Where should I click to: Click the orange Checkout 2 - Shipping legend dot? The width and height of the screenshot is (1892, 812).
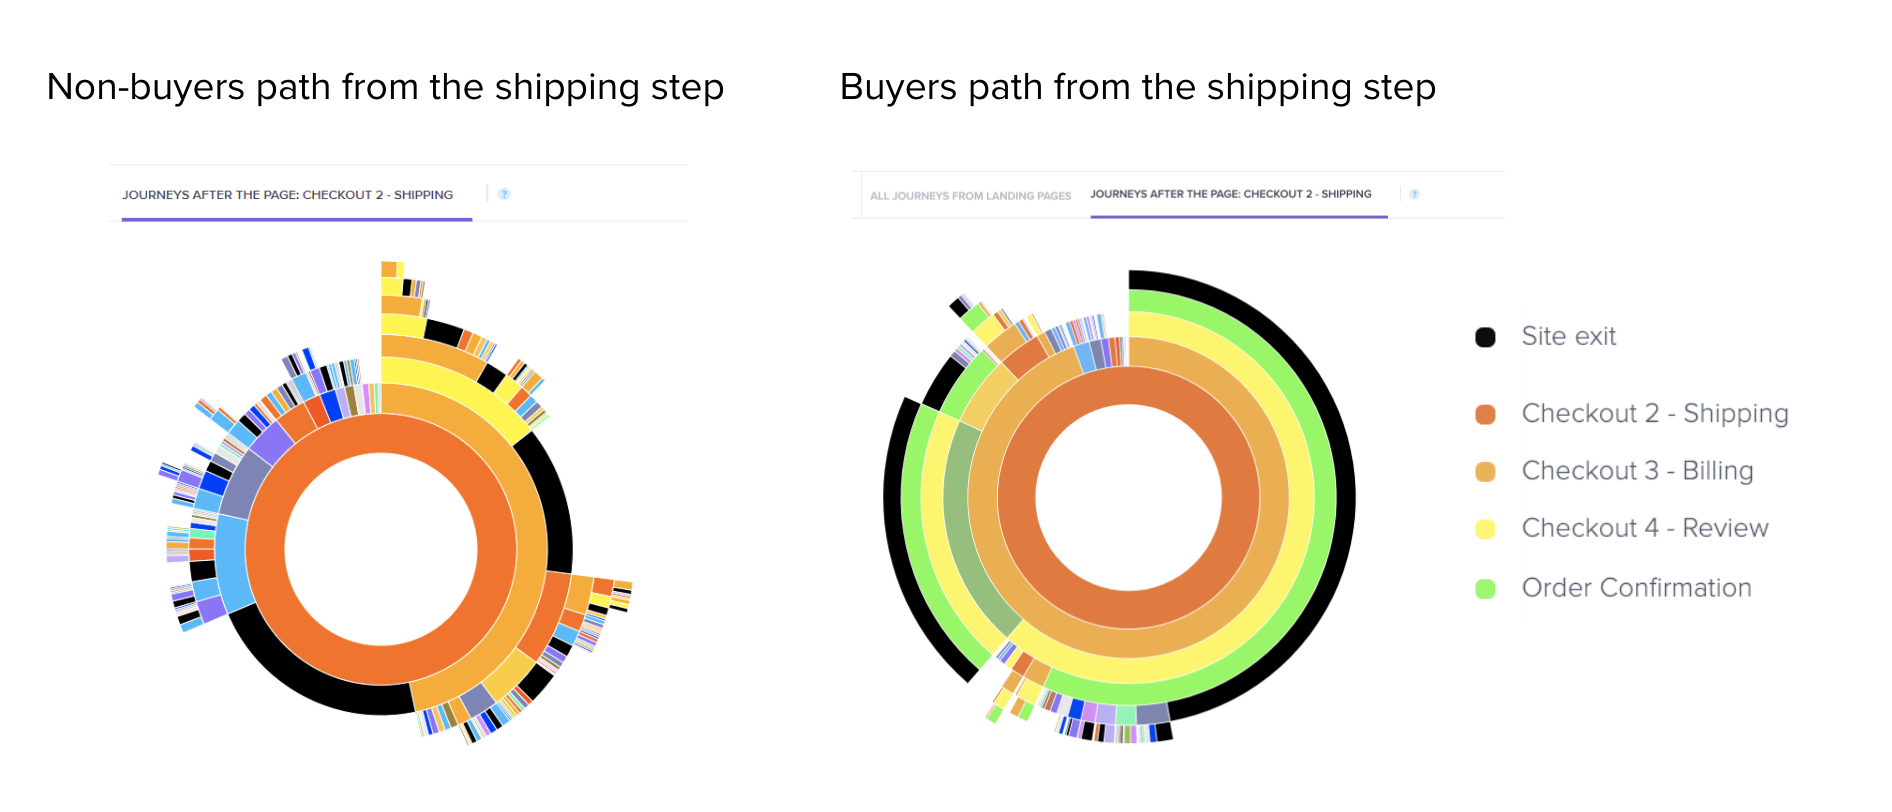coord(1485,414)
